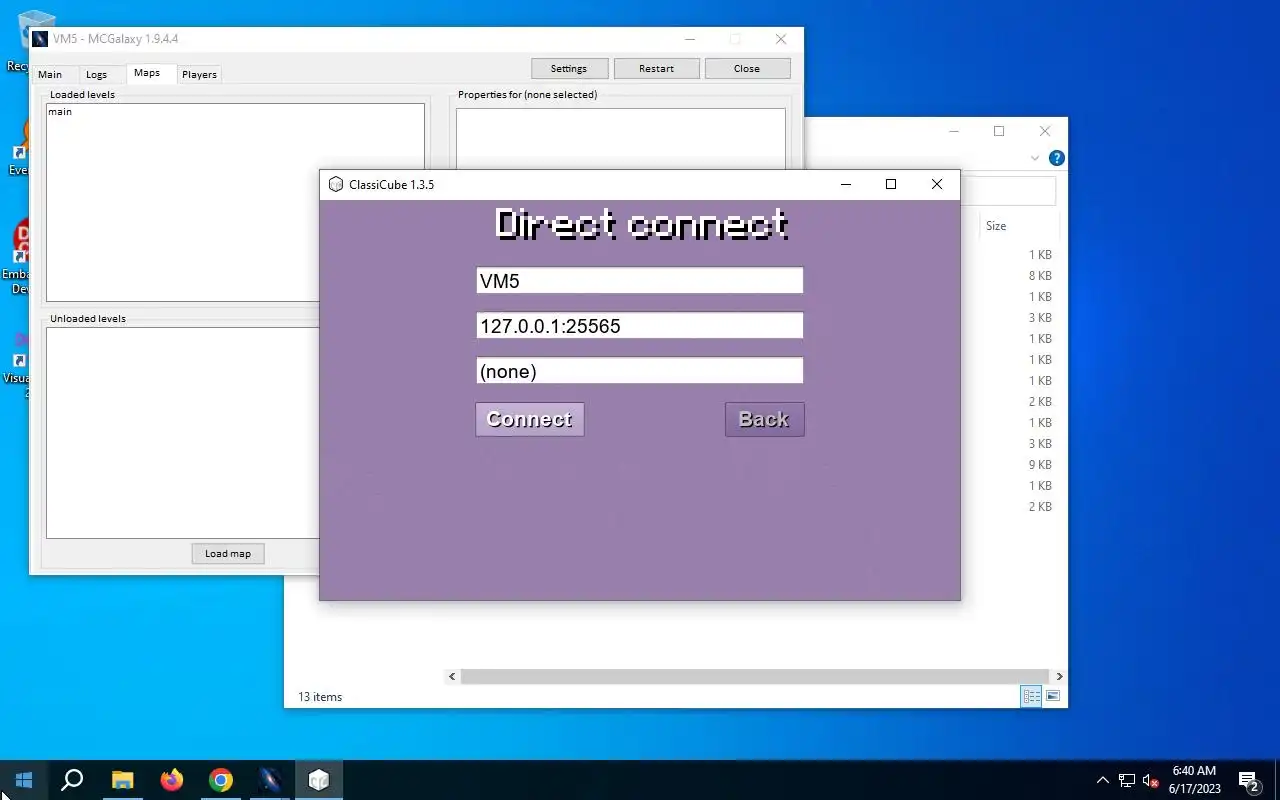Select the (none) mppass field
Viewport: 1280px width, 800px height.
coord(639,370)
